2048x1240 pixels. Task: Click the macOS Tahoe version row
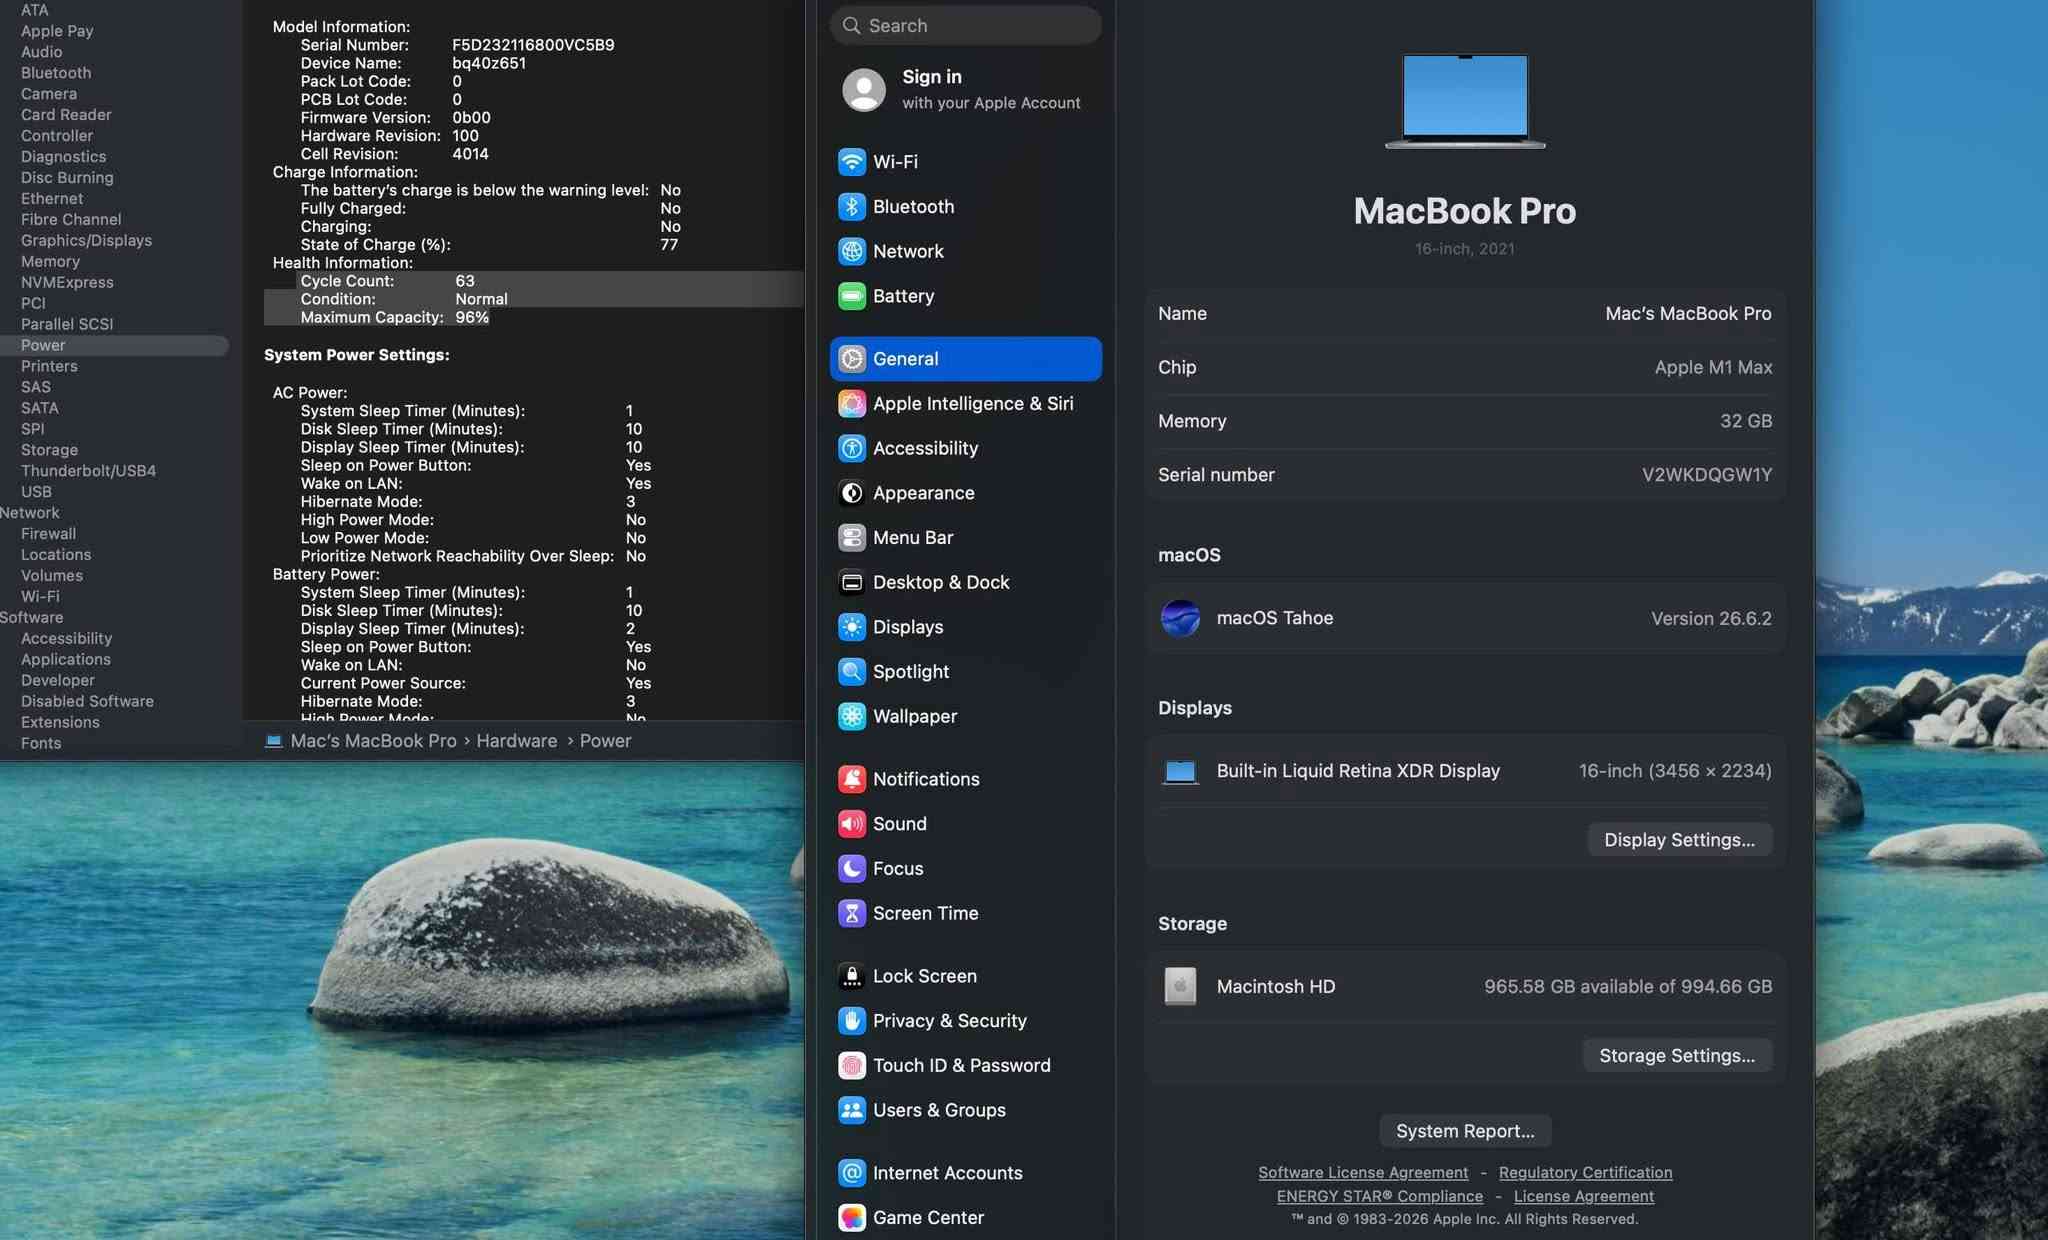(x=1465, y=618)
